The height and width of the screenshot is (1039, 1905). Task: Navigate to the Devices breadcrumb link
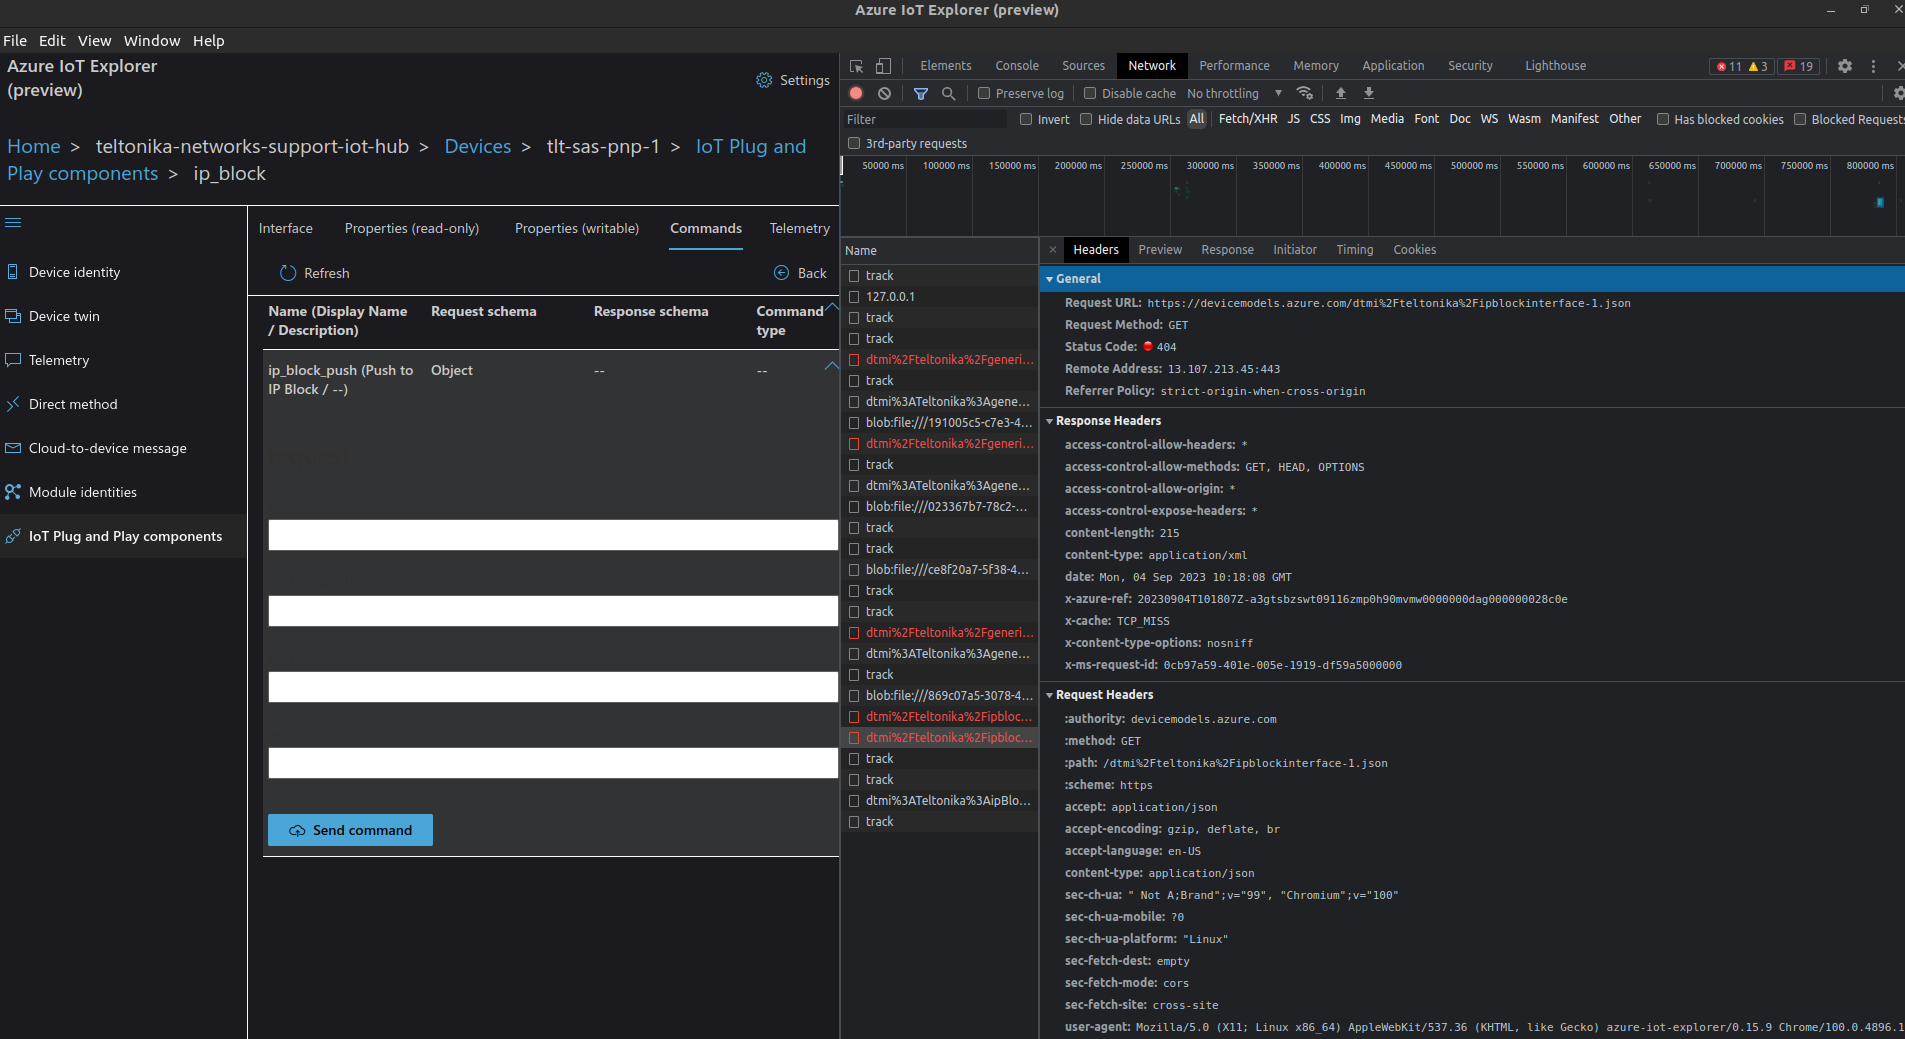coord(477,146)
